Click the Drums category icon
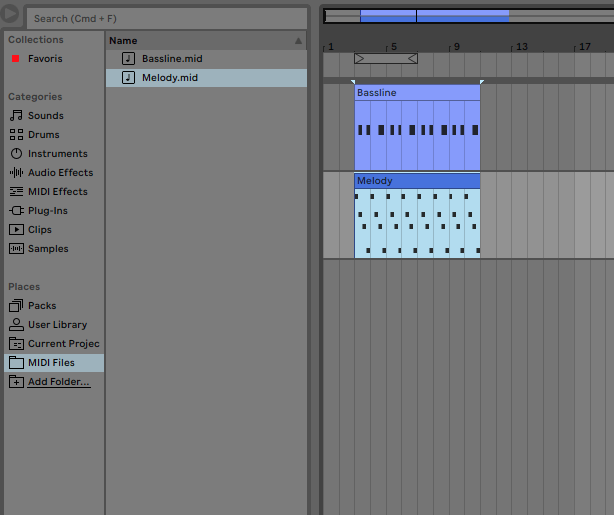Screen dimensions: 614x515 (16, 135)
